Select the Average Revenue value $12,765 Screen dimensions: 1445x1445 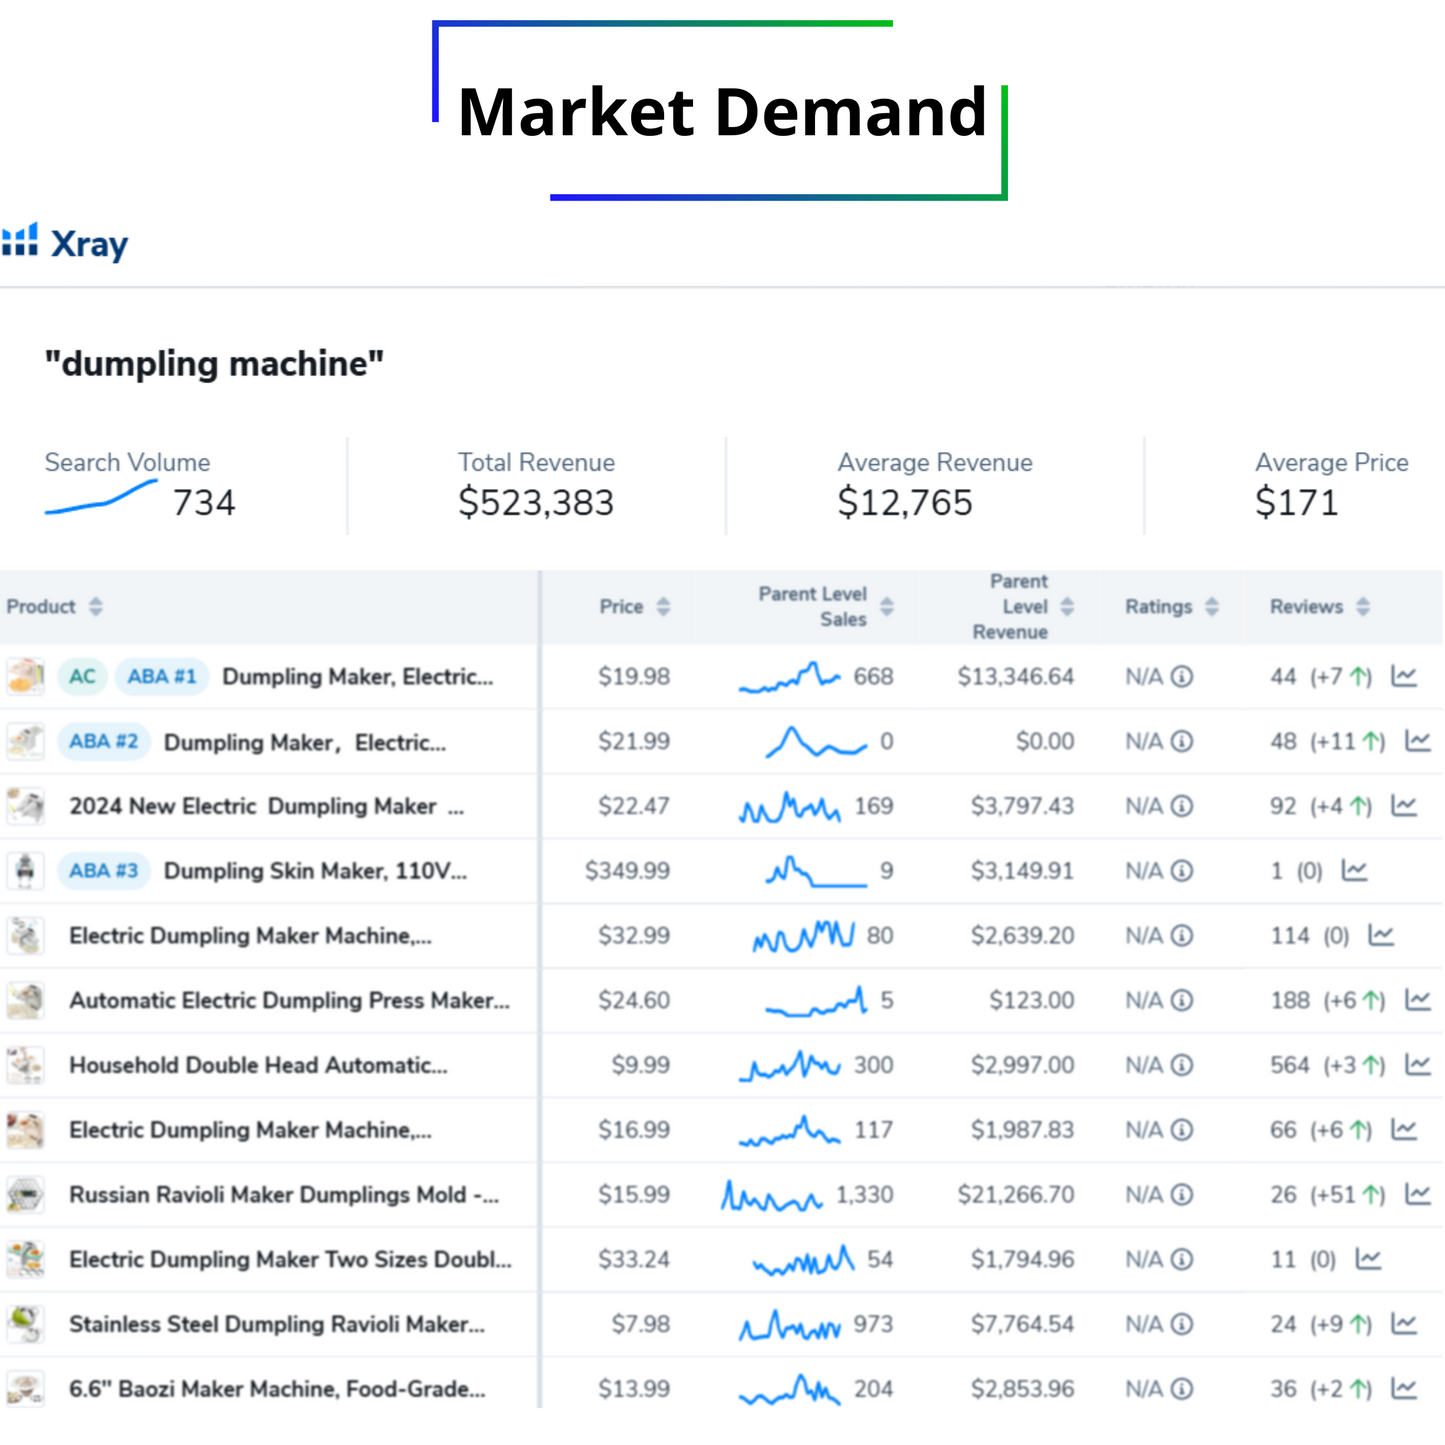pyautogui.click(x=905, y=502)
